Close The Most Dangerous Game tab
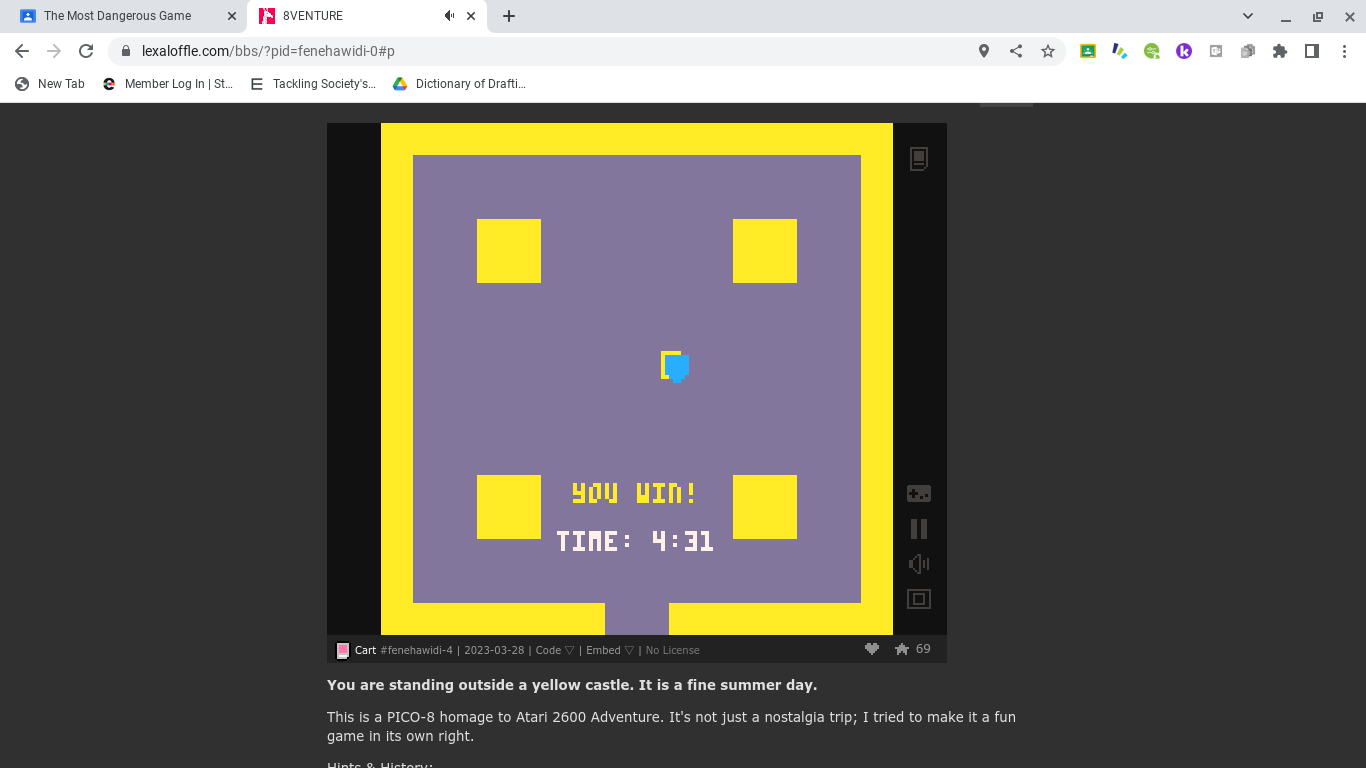Image resolution: width=1366 pixels, height=768 pixels. (x=232, y=16)
